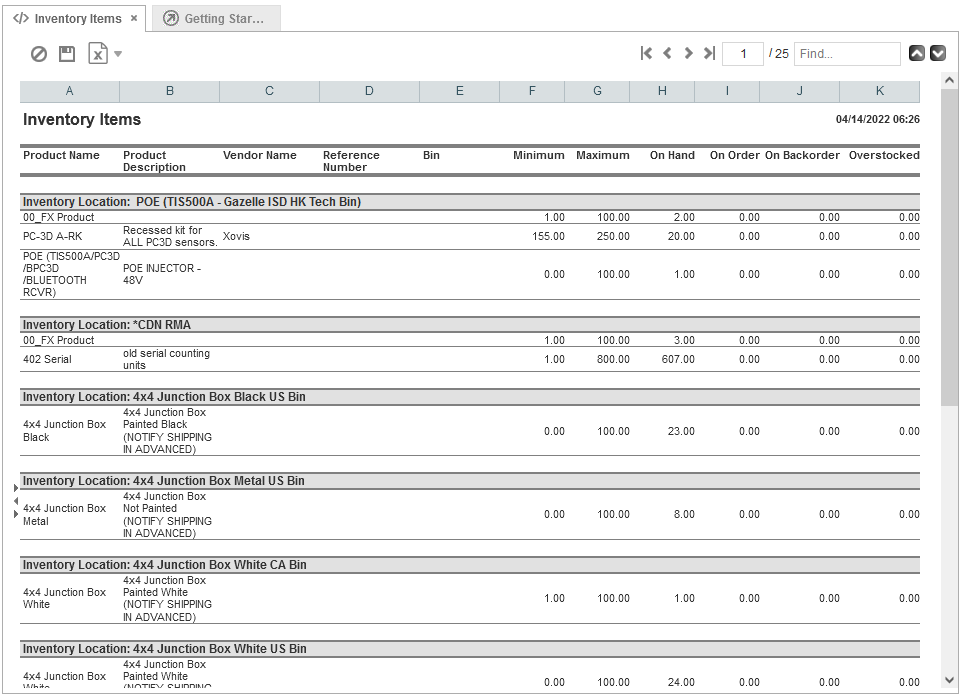
Task: Click the 607.00 on hand value
Action: pyautogui.click(x=678, y=359)
